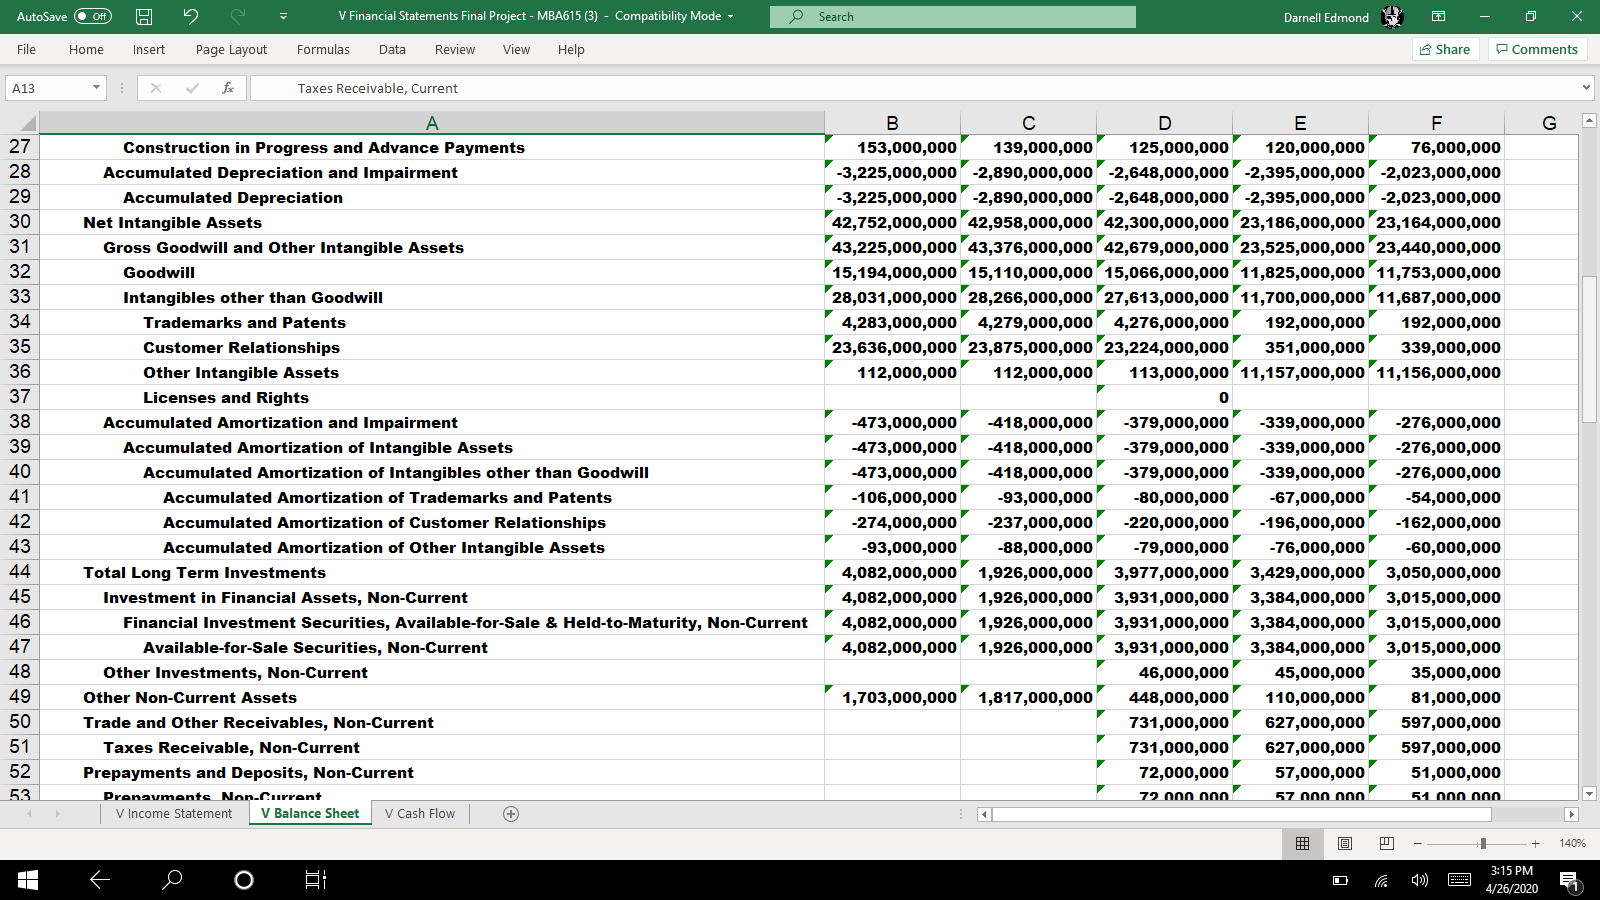Open Ribbon Display Options icon
This screenshot has width=1600, height=900.
1438,16
